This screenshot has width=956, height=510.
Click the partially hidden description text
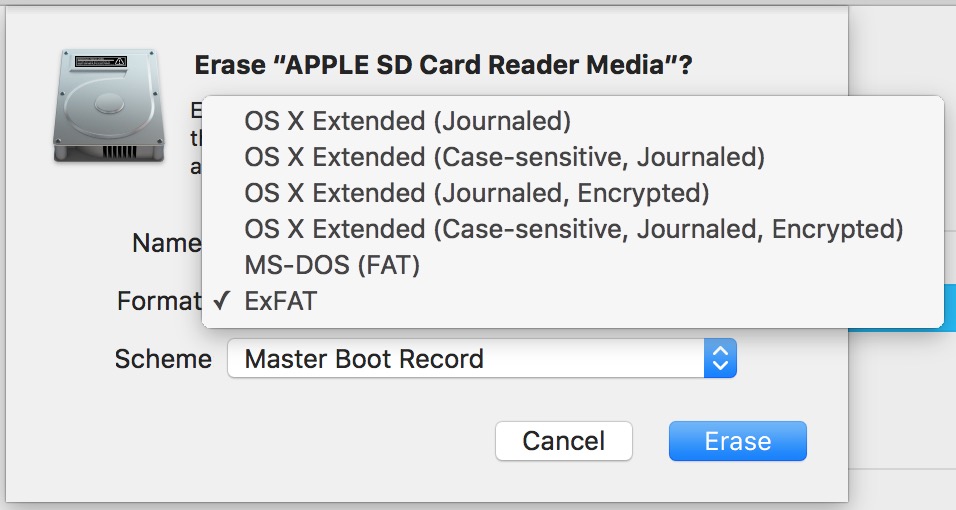pyautogui.click(x=196, y=138)
